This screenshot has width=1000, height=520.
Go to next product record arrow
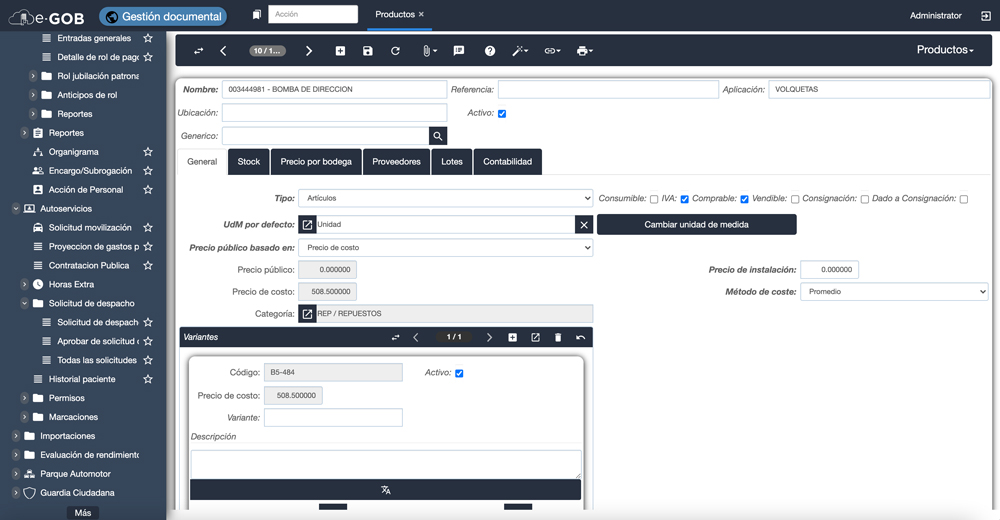pyautogui.click(x=309, y=51)
